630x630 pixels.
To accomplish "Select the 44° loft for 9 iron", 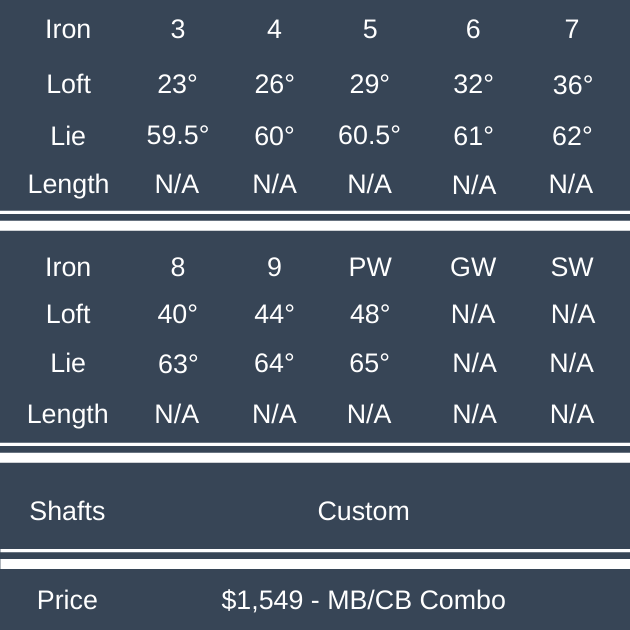I will (274, 314).
